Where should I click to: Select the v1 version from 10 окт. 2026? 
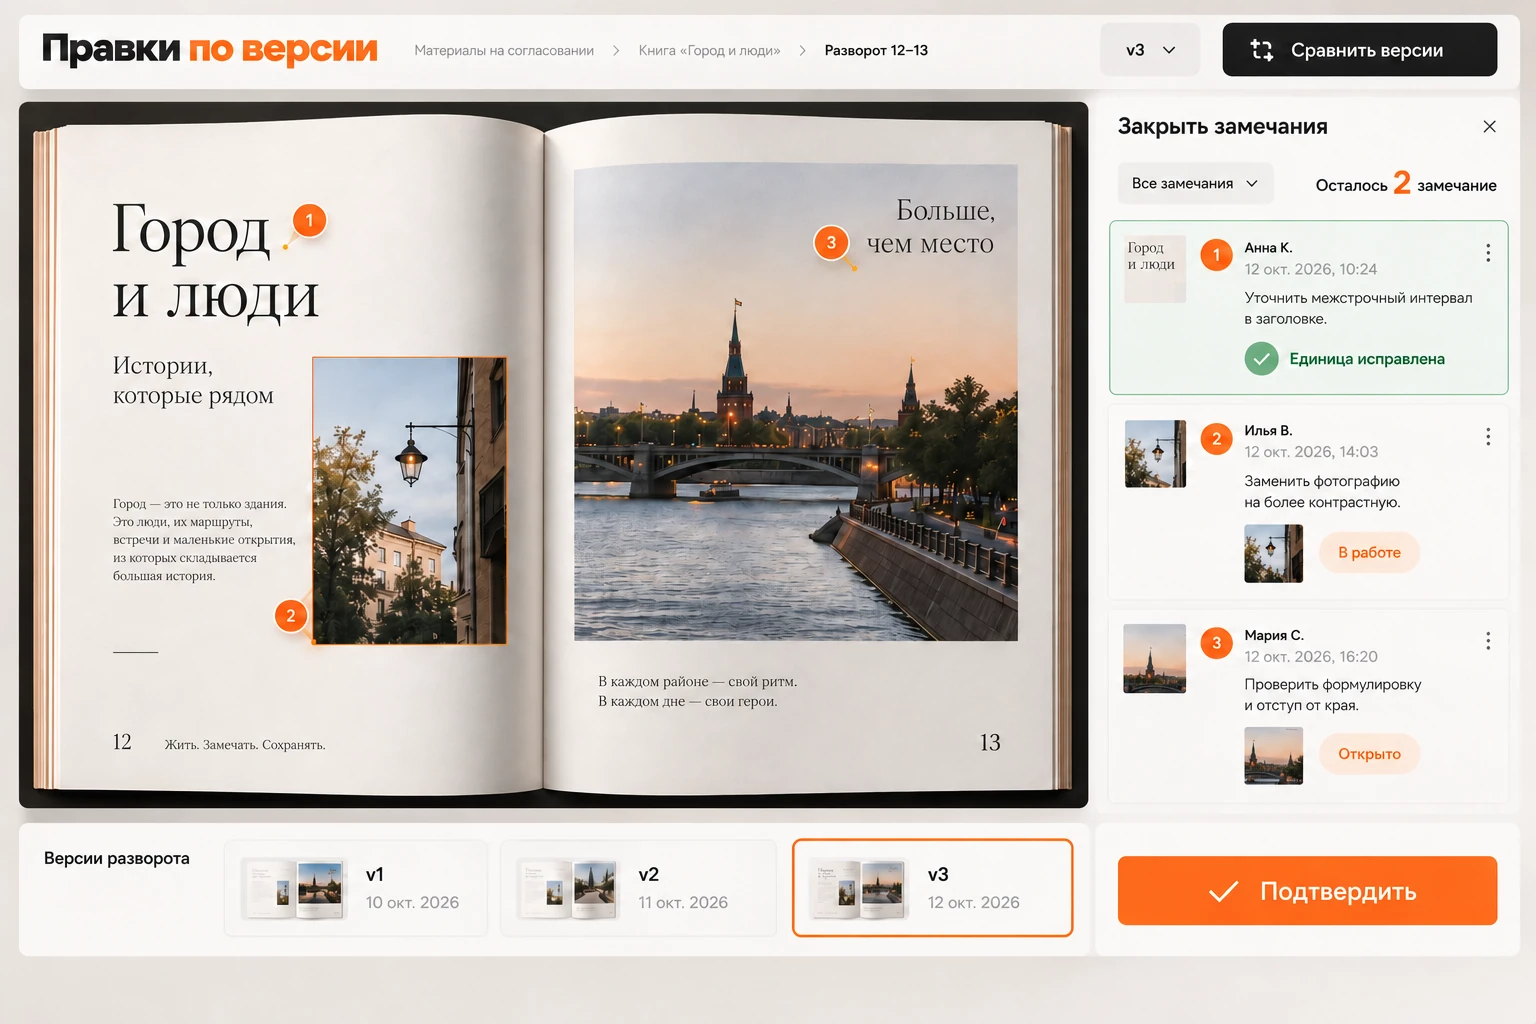click(x=356, y=888)
